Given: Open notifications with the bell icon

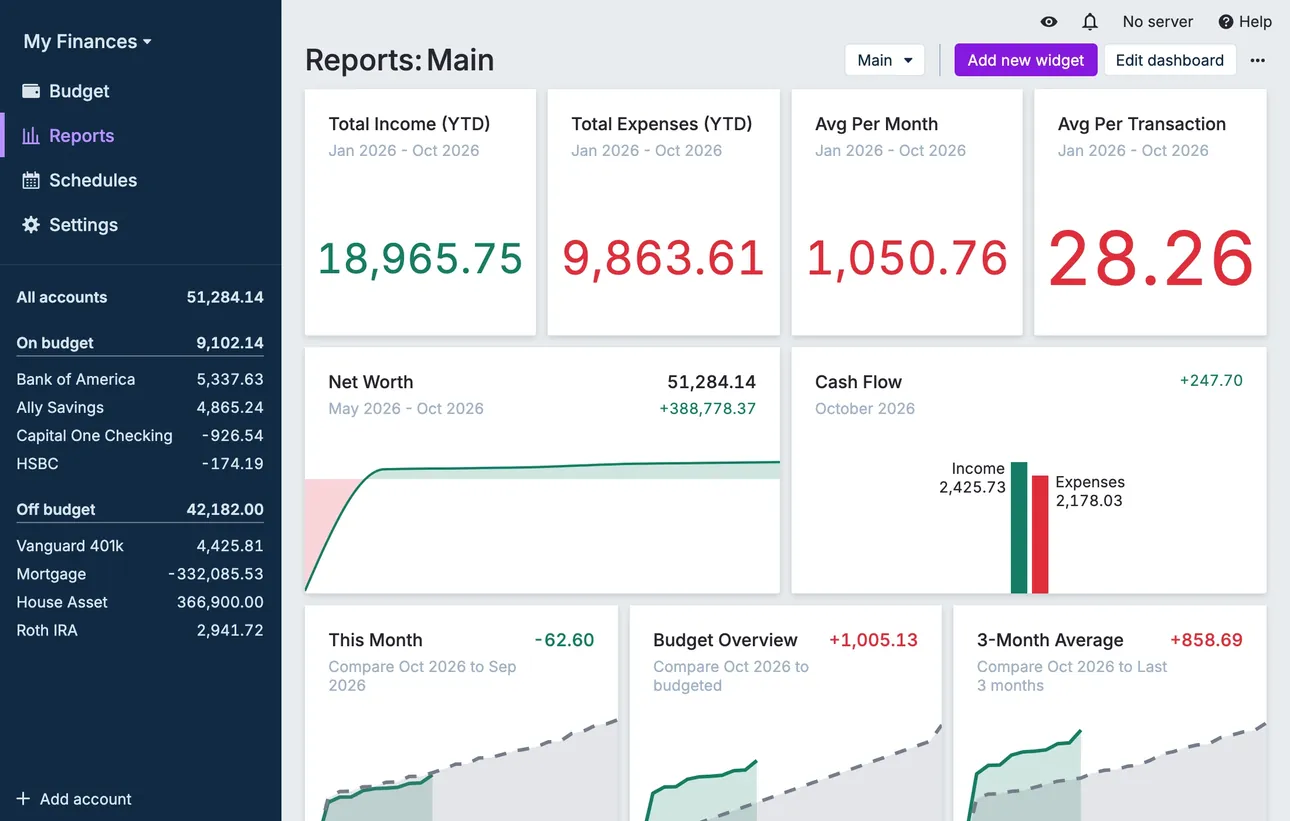Looking at the screenshot, I should (1090, 22).
